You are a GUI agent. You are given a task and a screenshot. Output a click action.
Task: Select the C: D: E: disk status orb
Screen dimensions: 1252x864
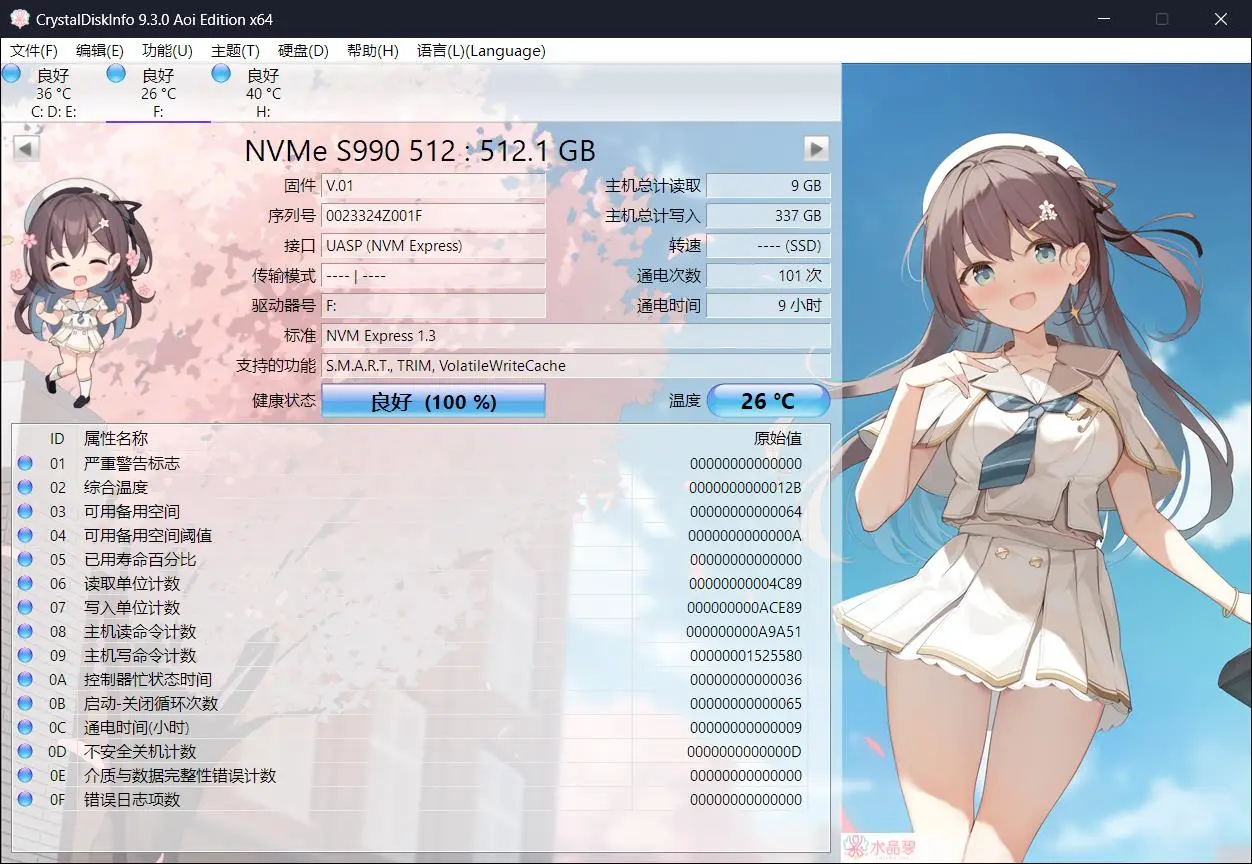[11, 73]
